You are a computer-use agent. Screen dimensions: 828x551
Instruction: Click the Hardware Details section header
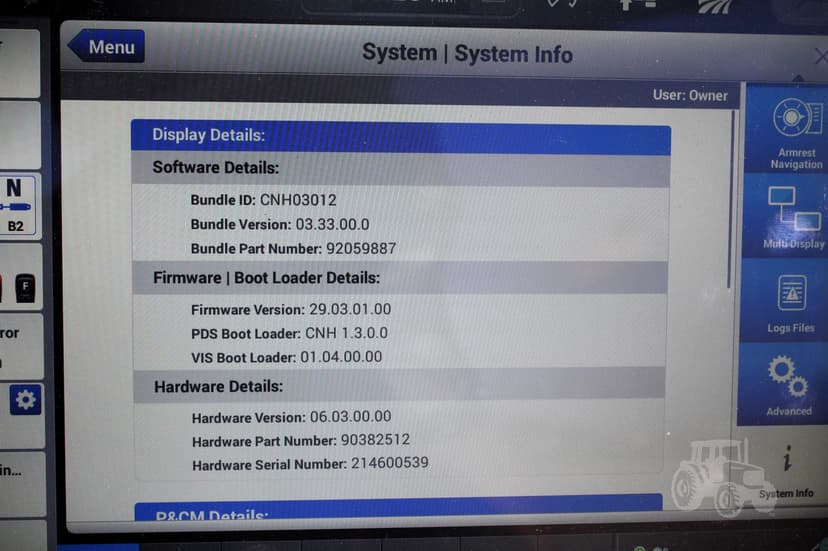click(x=400, y=386)
